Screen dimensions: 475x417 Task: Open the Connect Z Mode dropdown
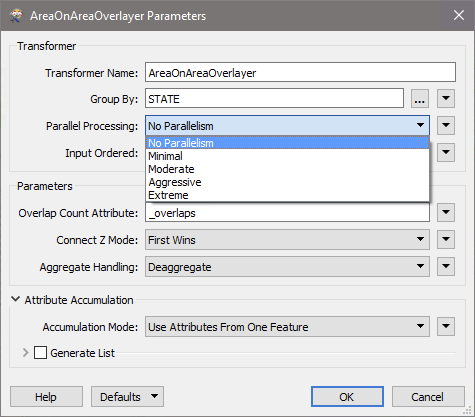(x=287, y=239)
